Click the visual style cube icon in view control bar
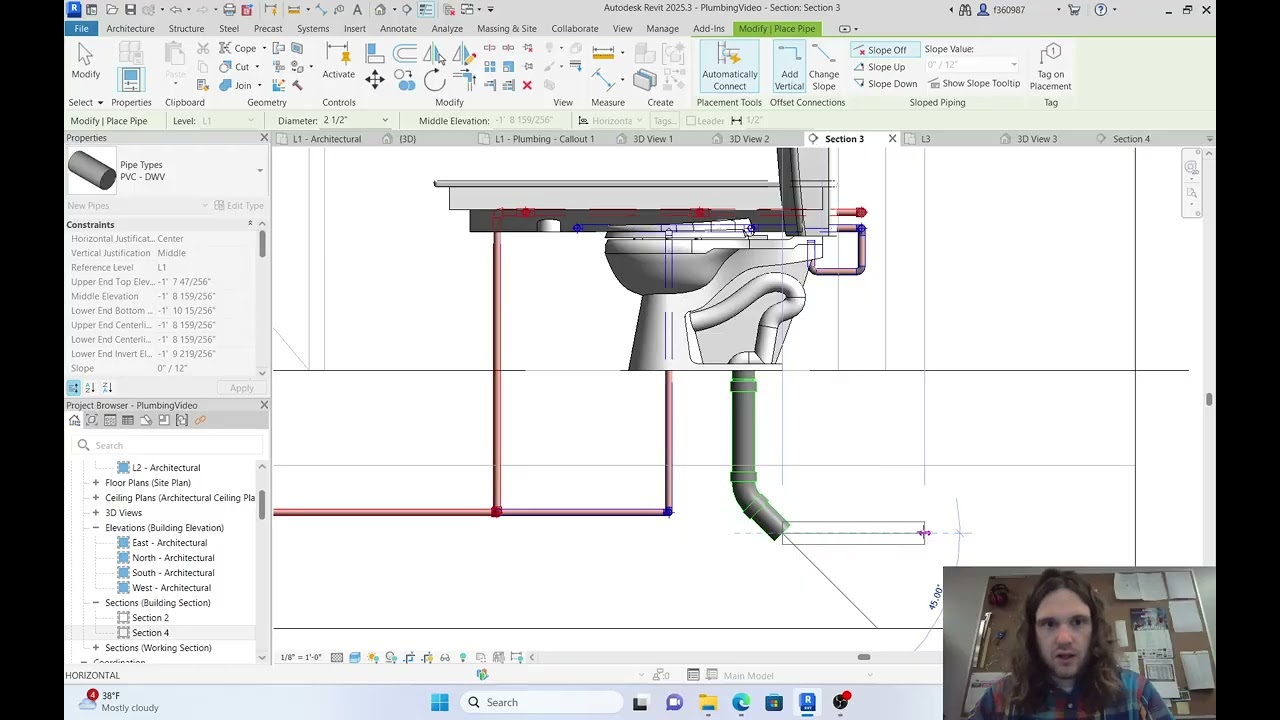Viewport: 1280px width, 720px height. tap(354, 657)
